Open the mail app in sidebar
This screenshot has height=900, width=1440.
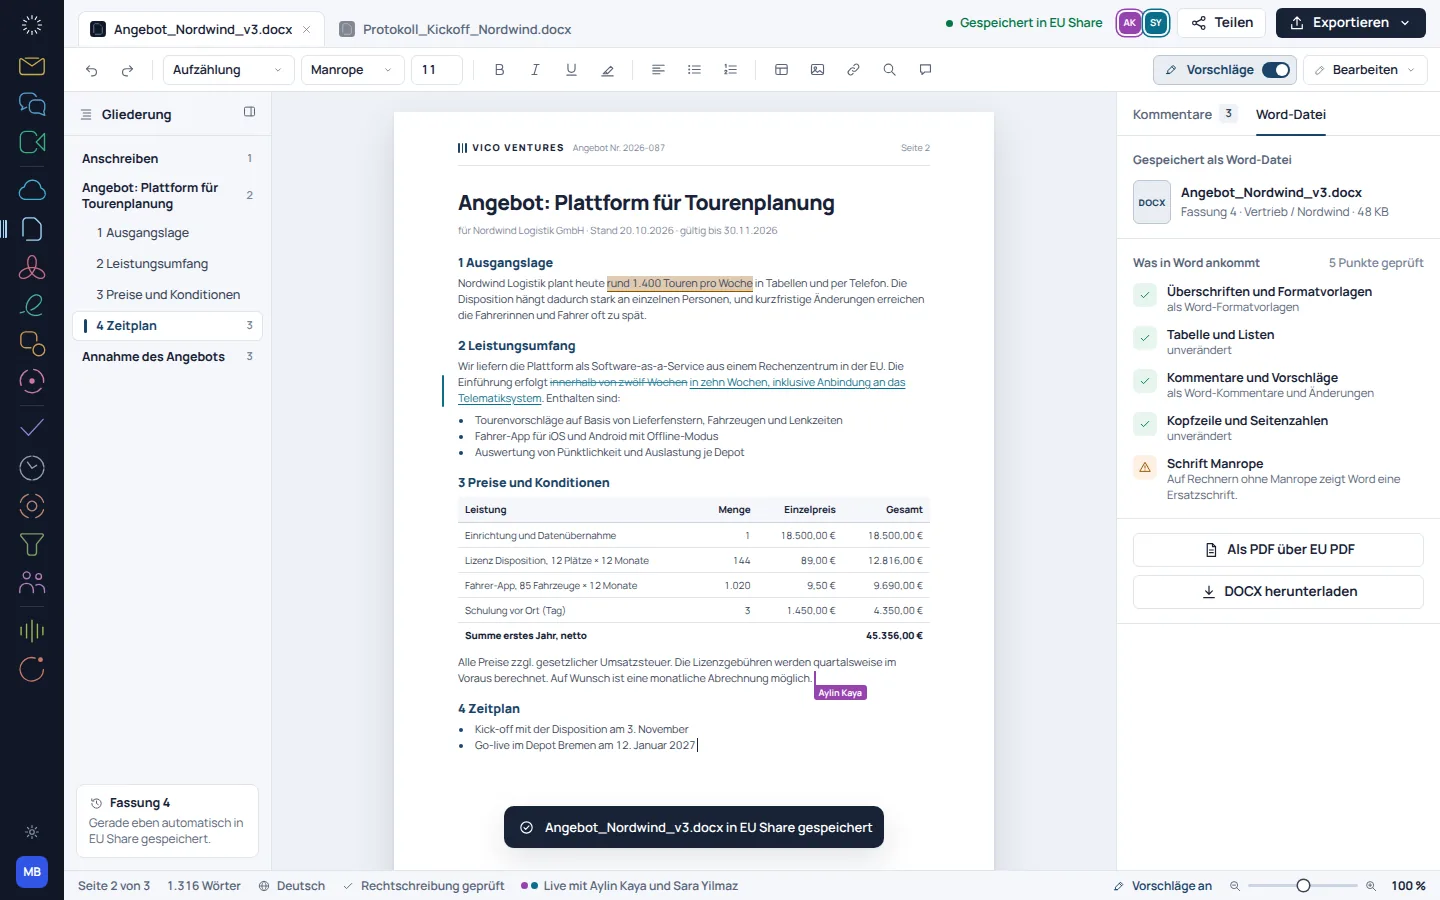32,66
